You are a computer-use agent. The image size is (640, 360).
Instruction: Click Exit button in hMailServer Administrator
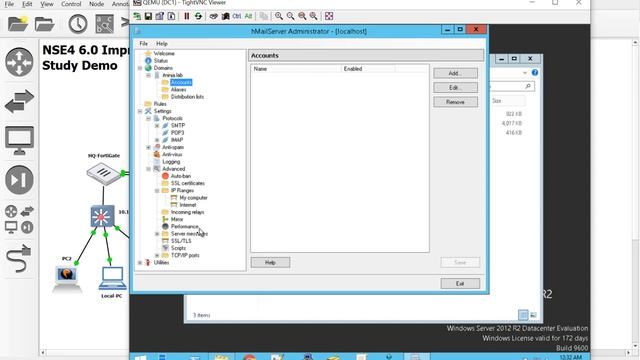(x=460, y=284)
